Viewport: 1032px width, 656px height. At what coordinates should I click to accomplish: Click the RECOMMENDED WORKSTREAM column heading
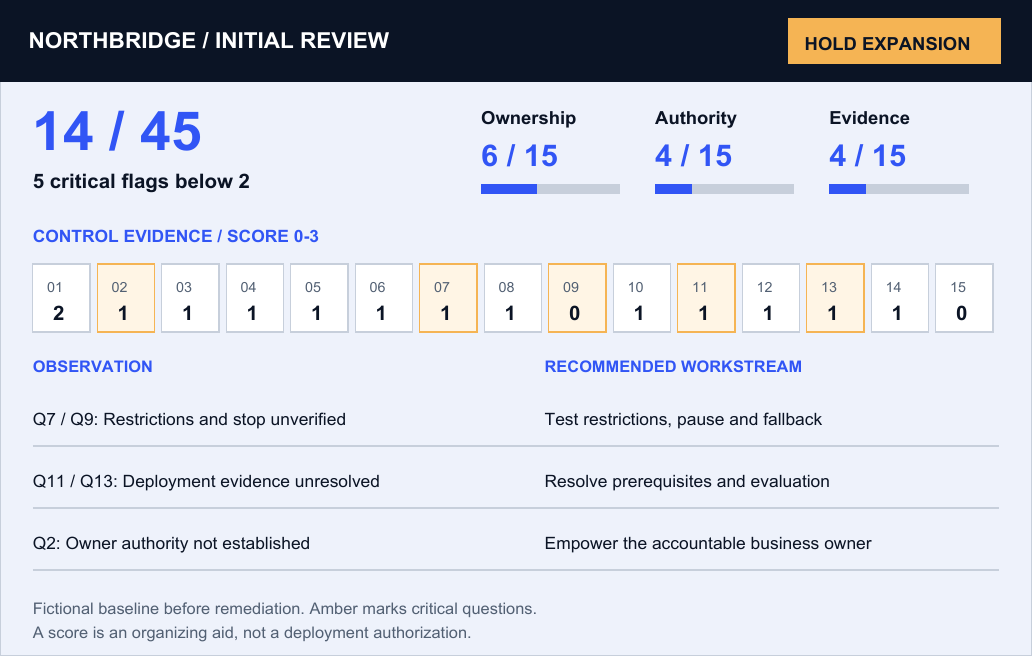[x=673, y=366]
